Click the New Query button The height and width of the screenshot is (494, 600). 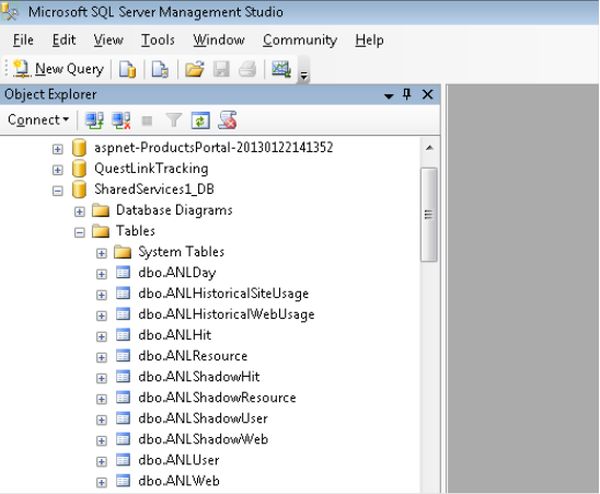coord(58,69)
